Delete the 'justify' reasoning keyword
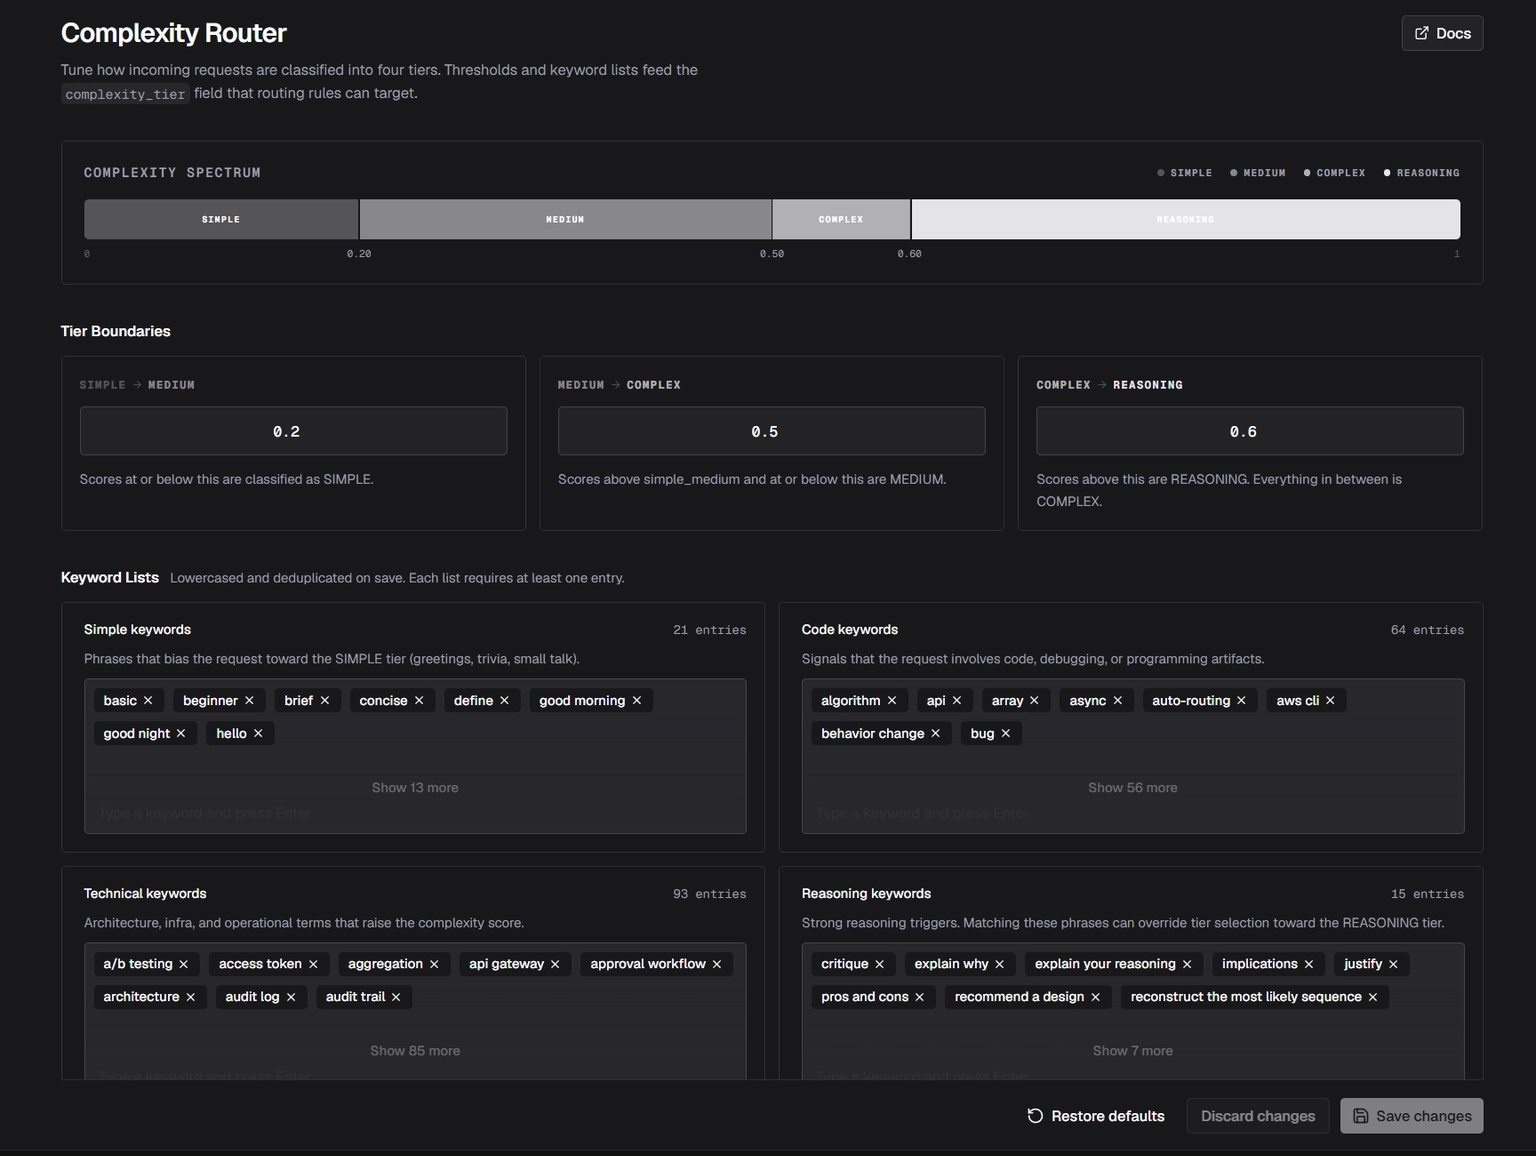The image size is (1536, 1156). tap(1394, 964)
